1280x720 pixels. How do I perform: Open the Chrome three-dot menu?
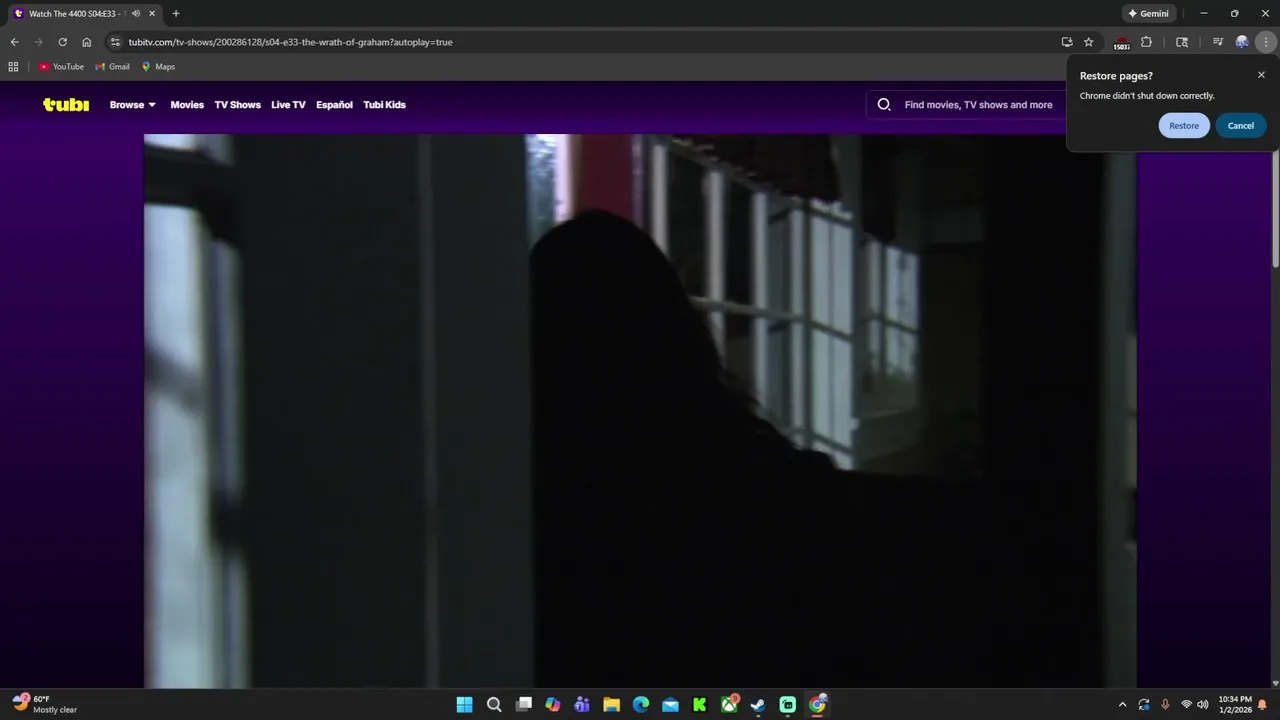pos(1266,42)
